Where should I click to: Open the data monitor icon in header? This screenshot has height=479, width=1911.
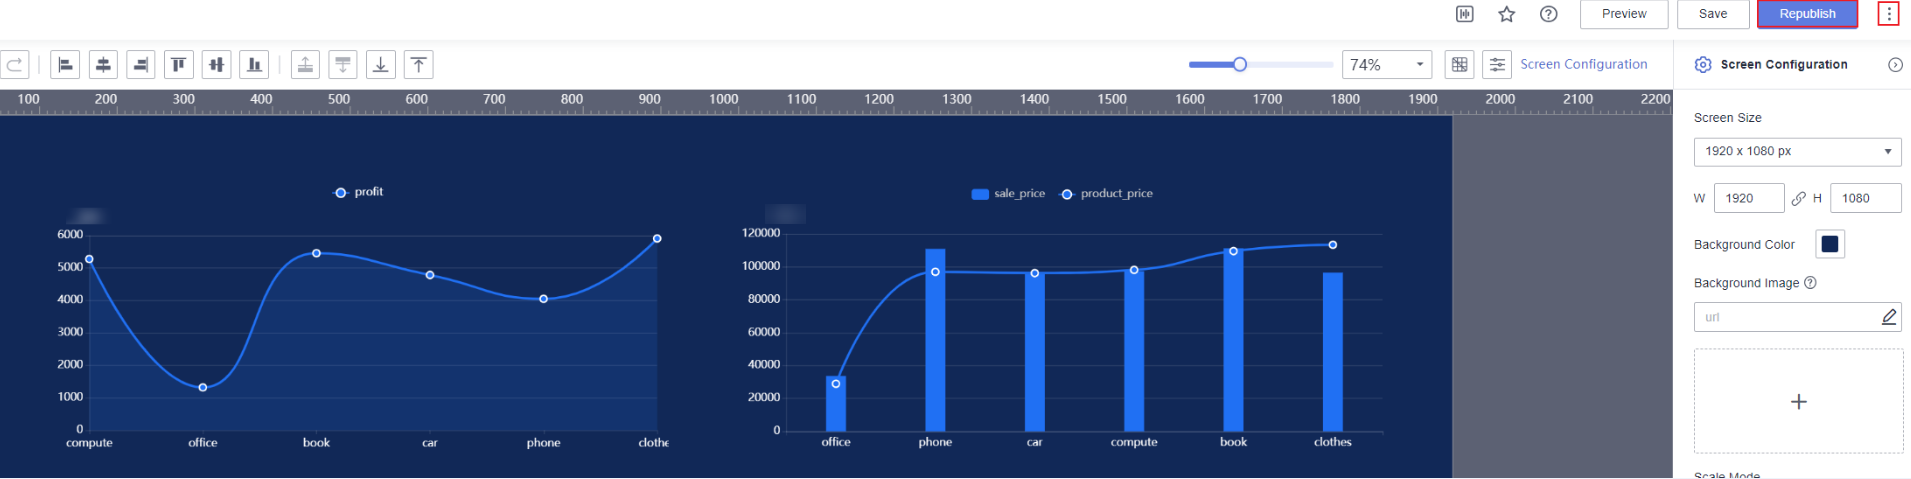pos(1465,14)
